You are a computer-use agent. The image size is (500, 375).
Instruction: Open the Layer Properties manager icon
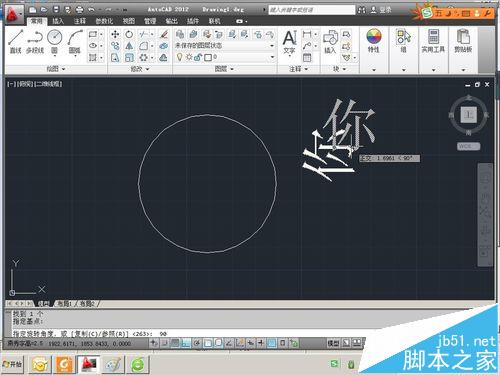(x=180, y=34)
